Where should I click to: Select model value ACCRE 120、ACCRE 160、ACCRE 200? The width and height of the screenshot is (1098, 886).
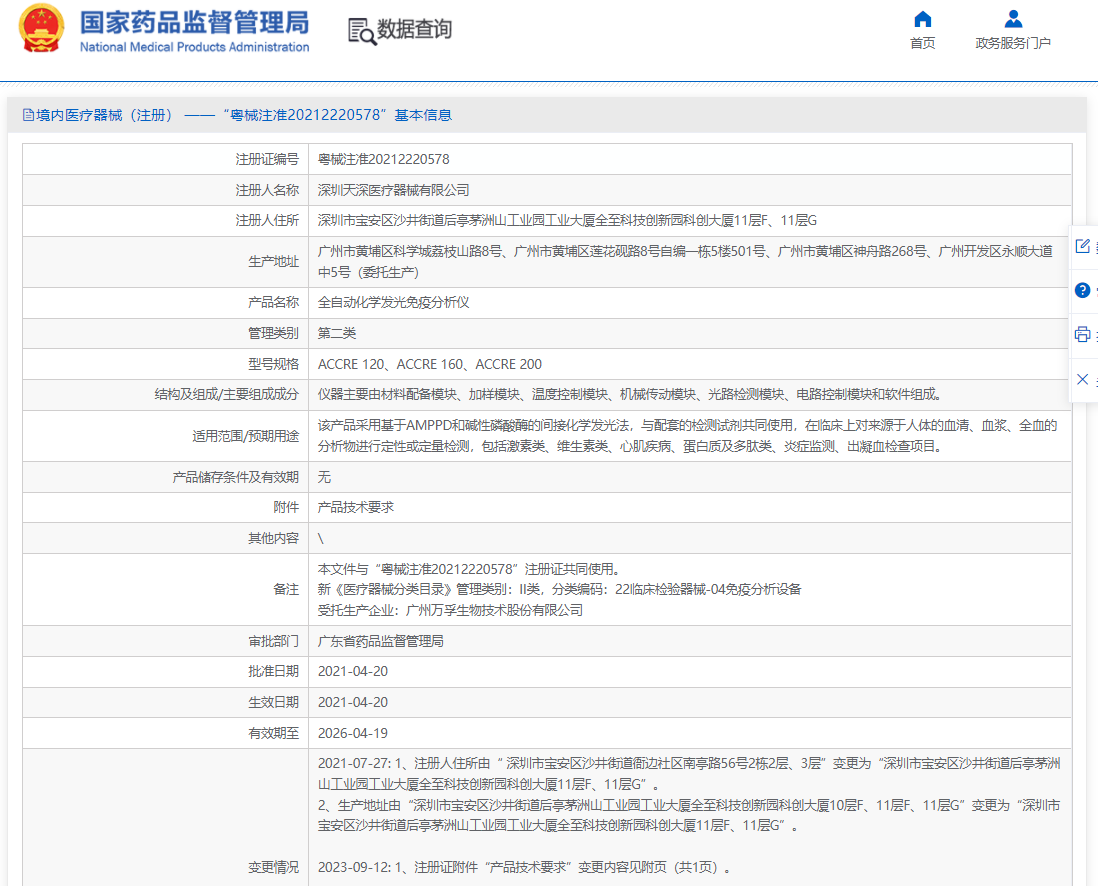(430, 364)
